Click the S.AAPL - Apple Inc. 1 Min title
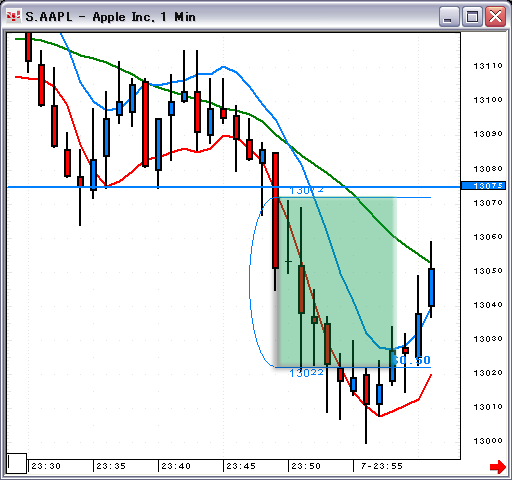 (111, 17)
